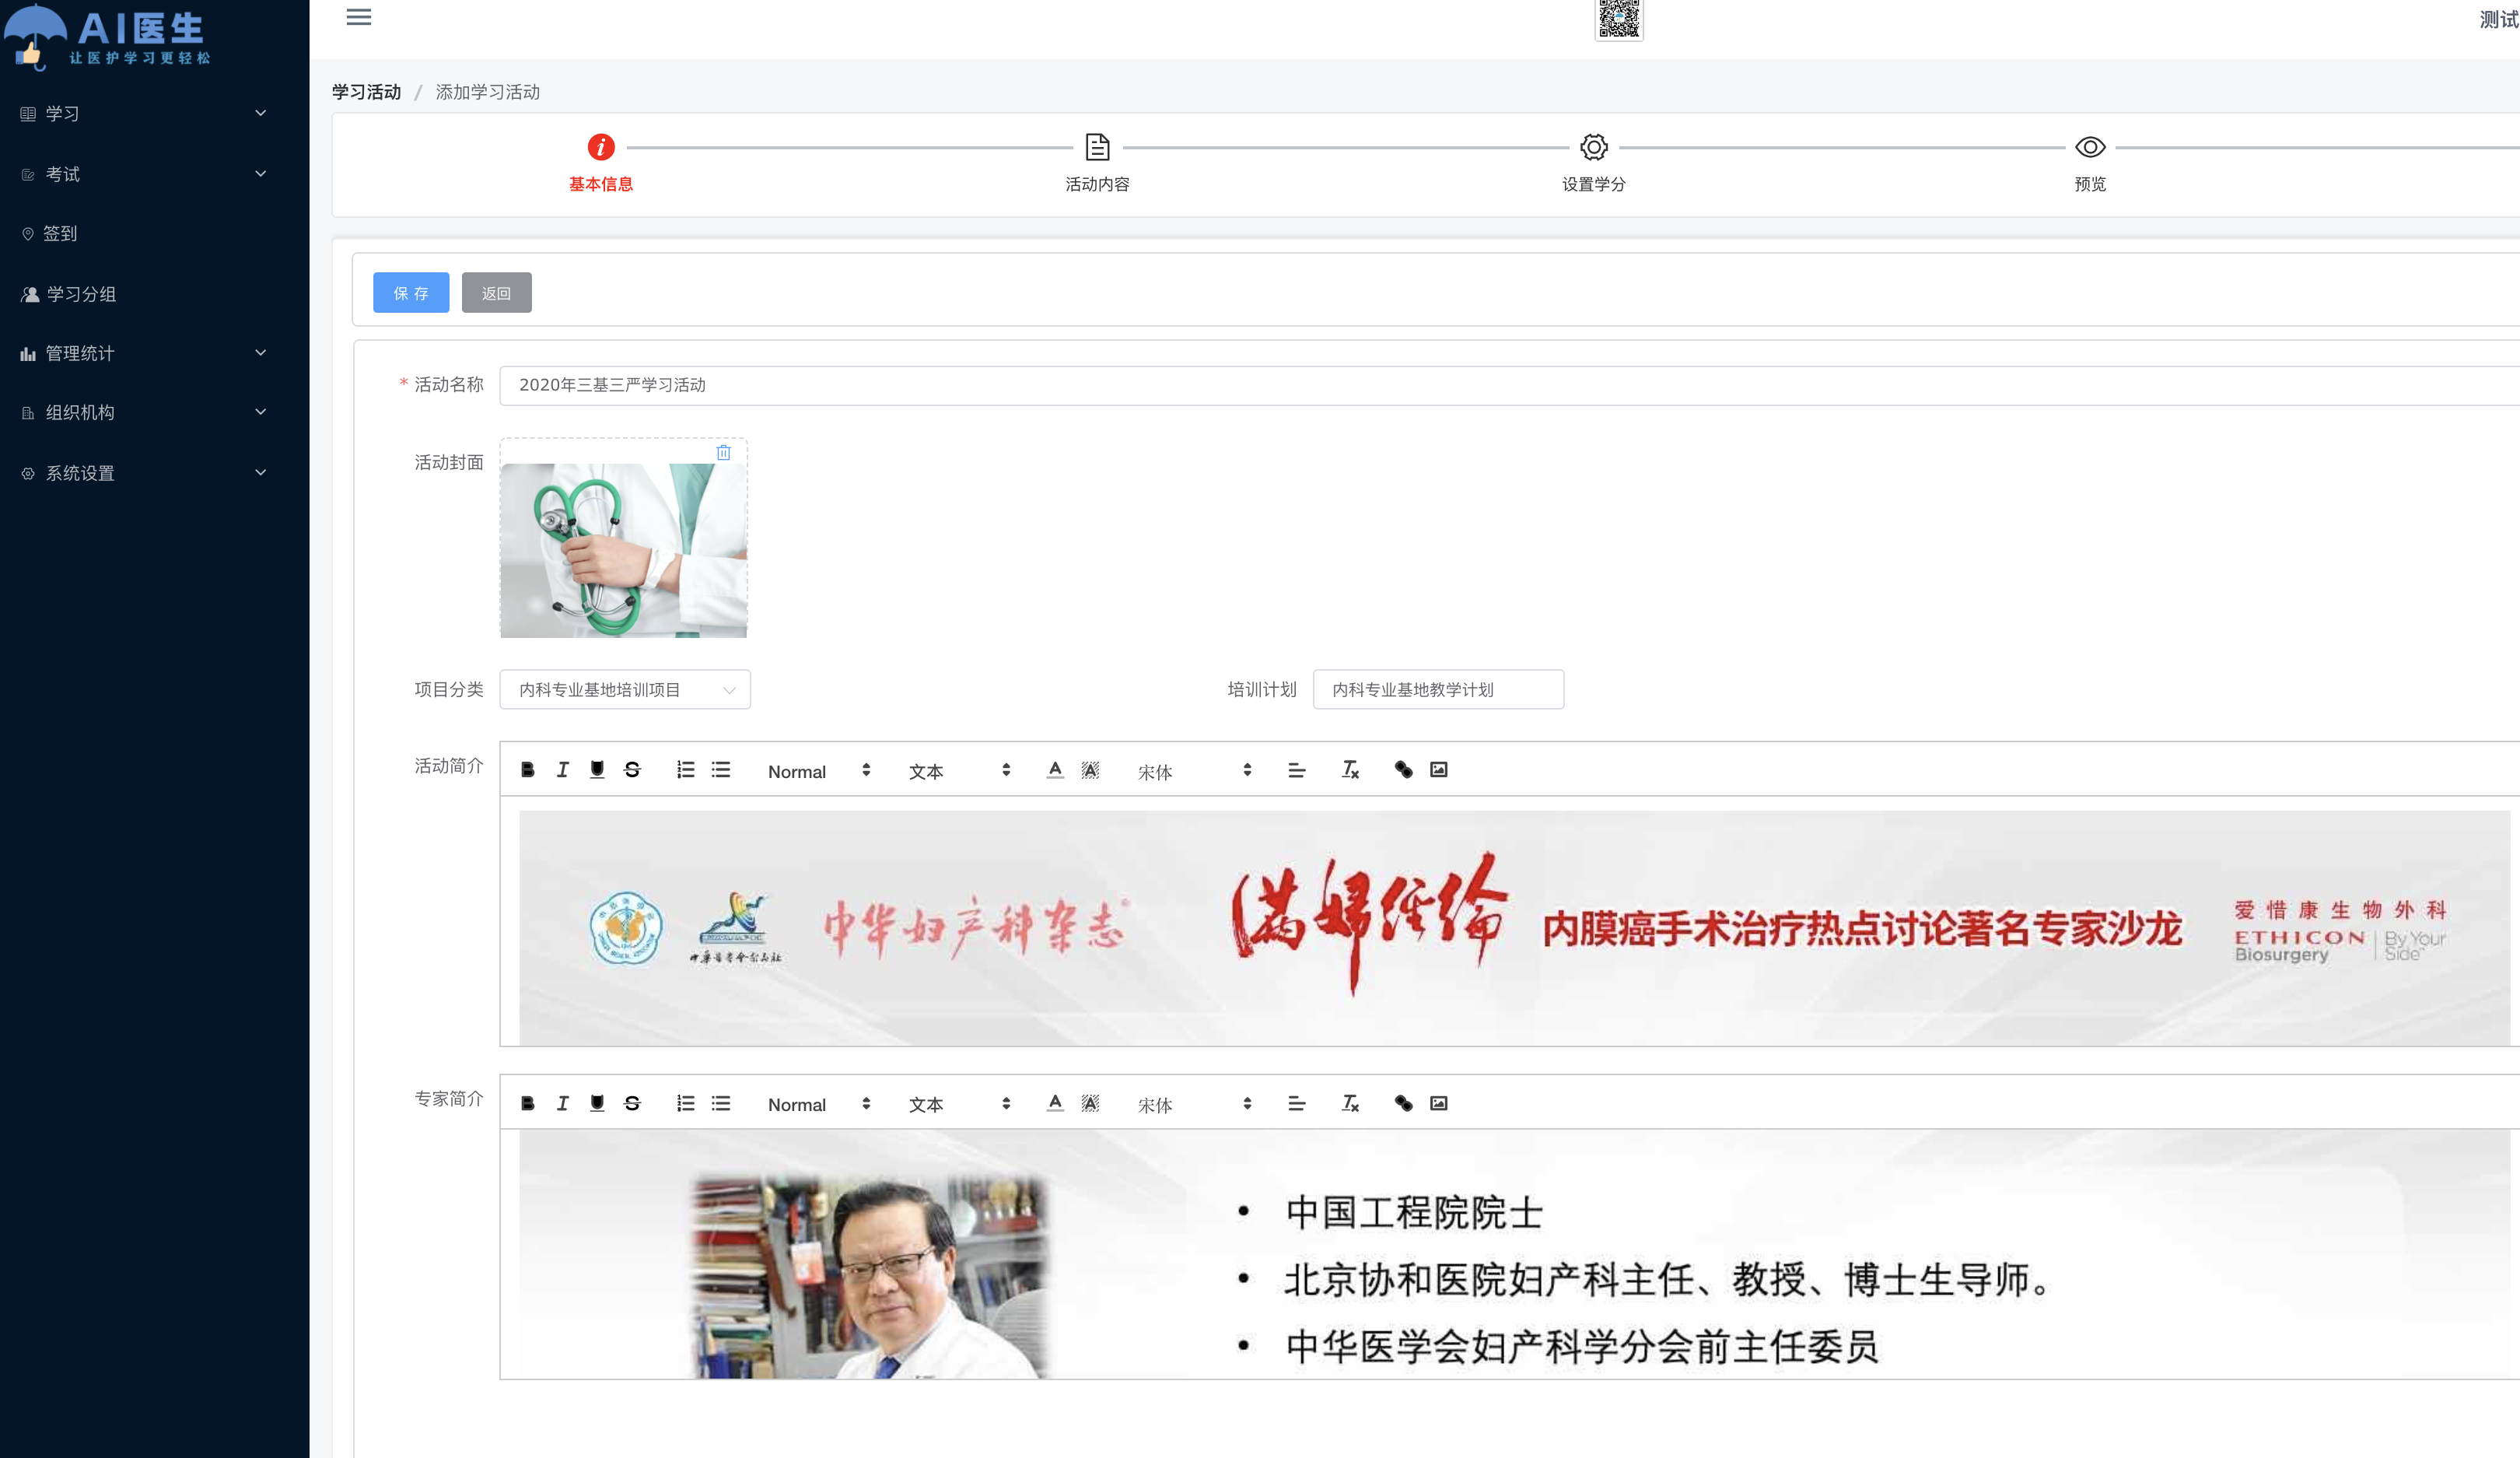Click the 保存 button
Screen dimensions: 2520x1458
(411, 292)
